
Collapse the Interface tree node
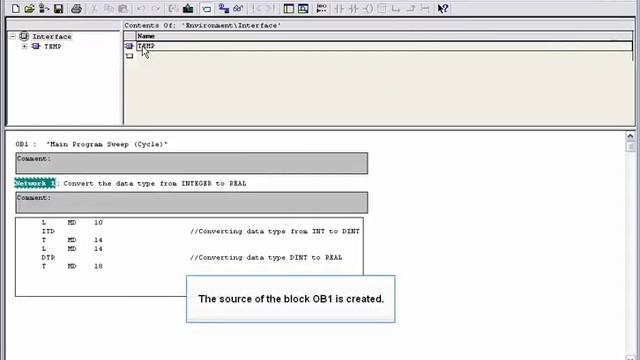tap(13, 36)
